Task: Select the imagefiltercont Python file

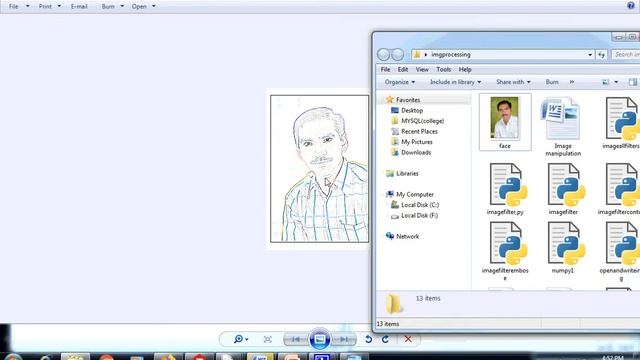Action: pos(620,189)
